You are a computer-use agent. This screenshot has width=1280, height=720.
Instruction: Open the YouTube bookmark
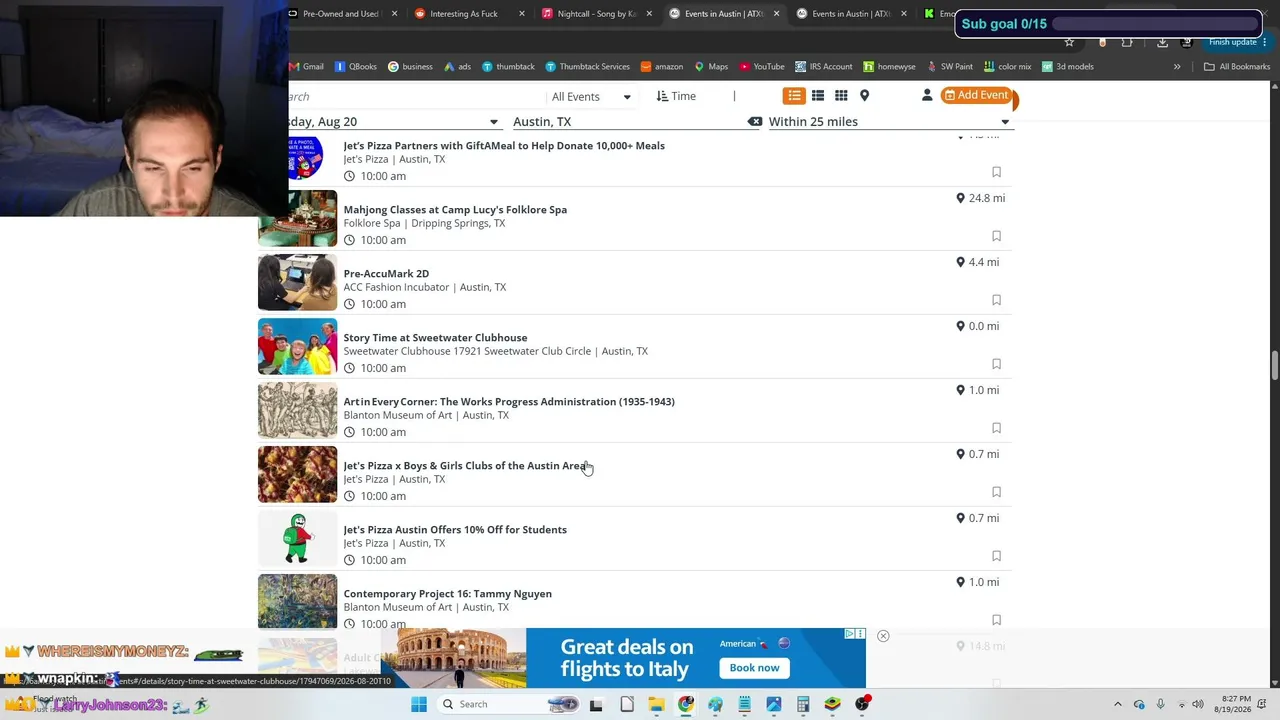762,67
